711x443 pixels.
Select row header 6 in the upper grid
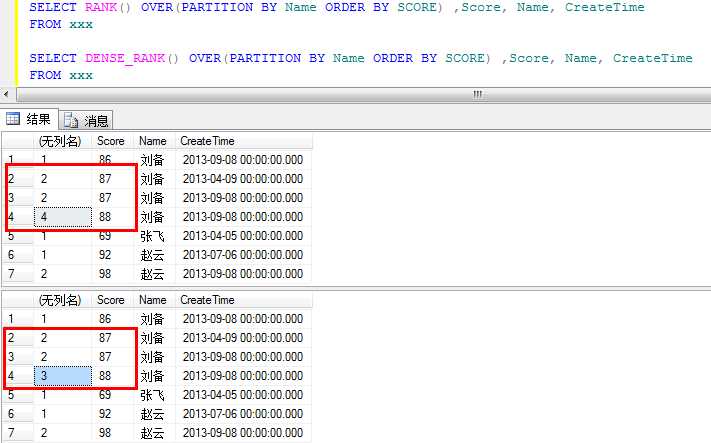18,255
